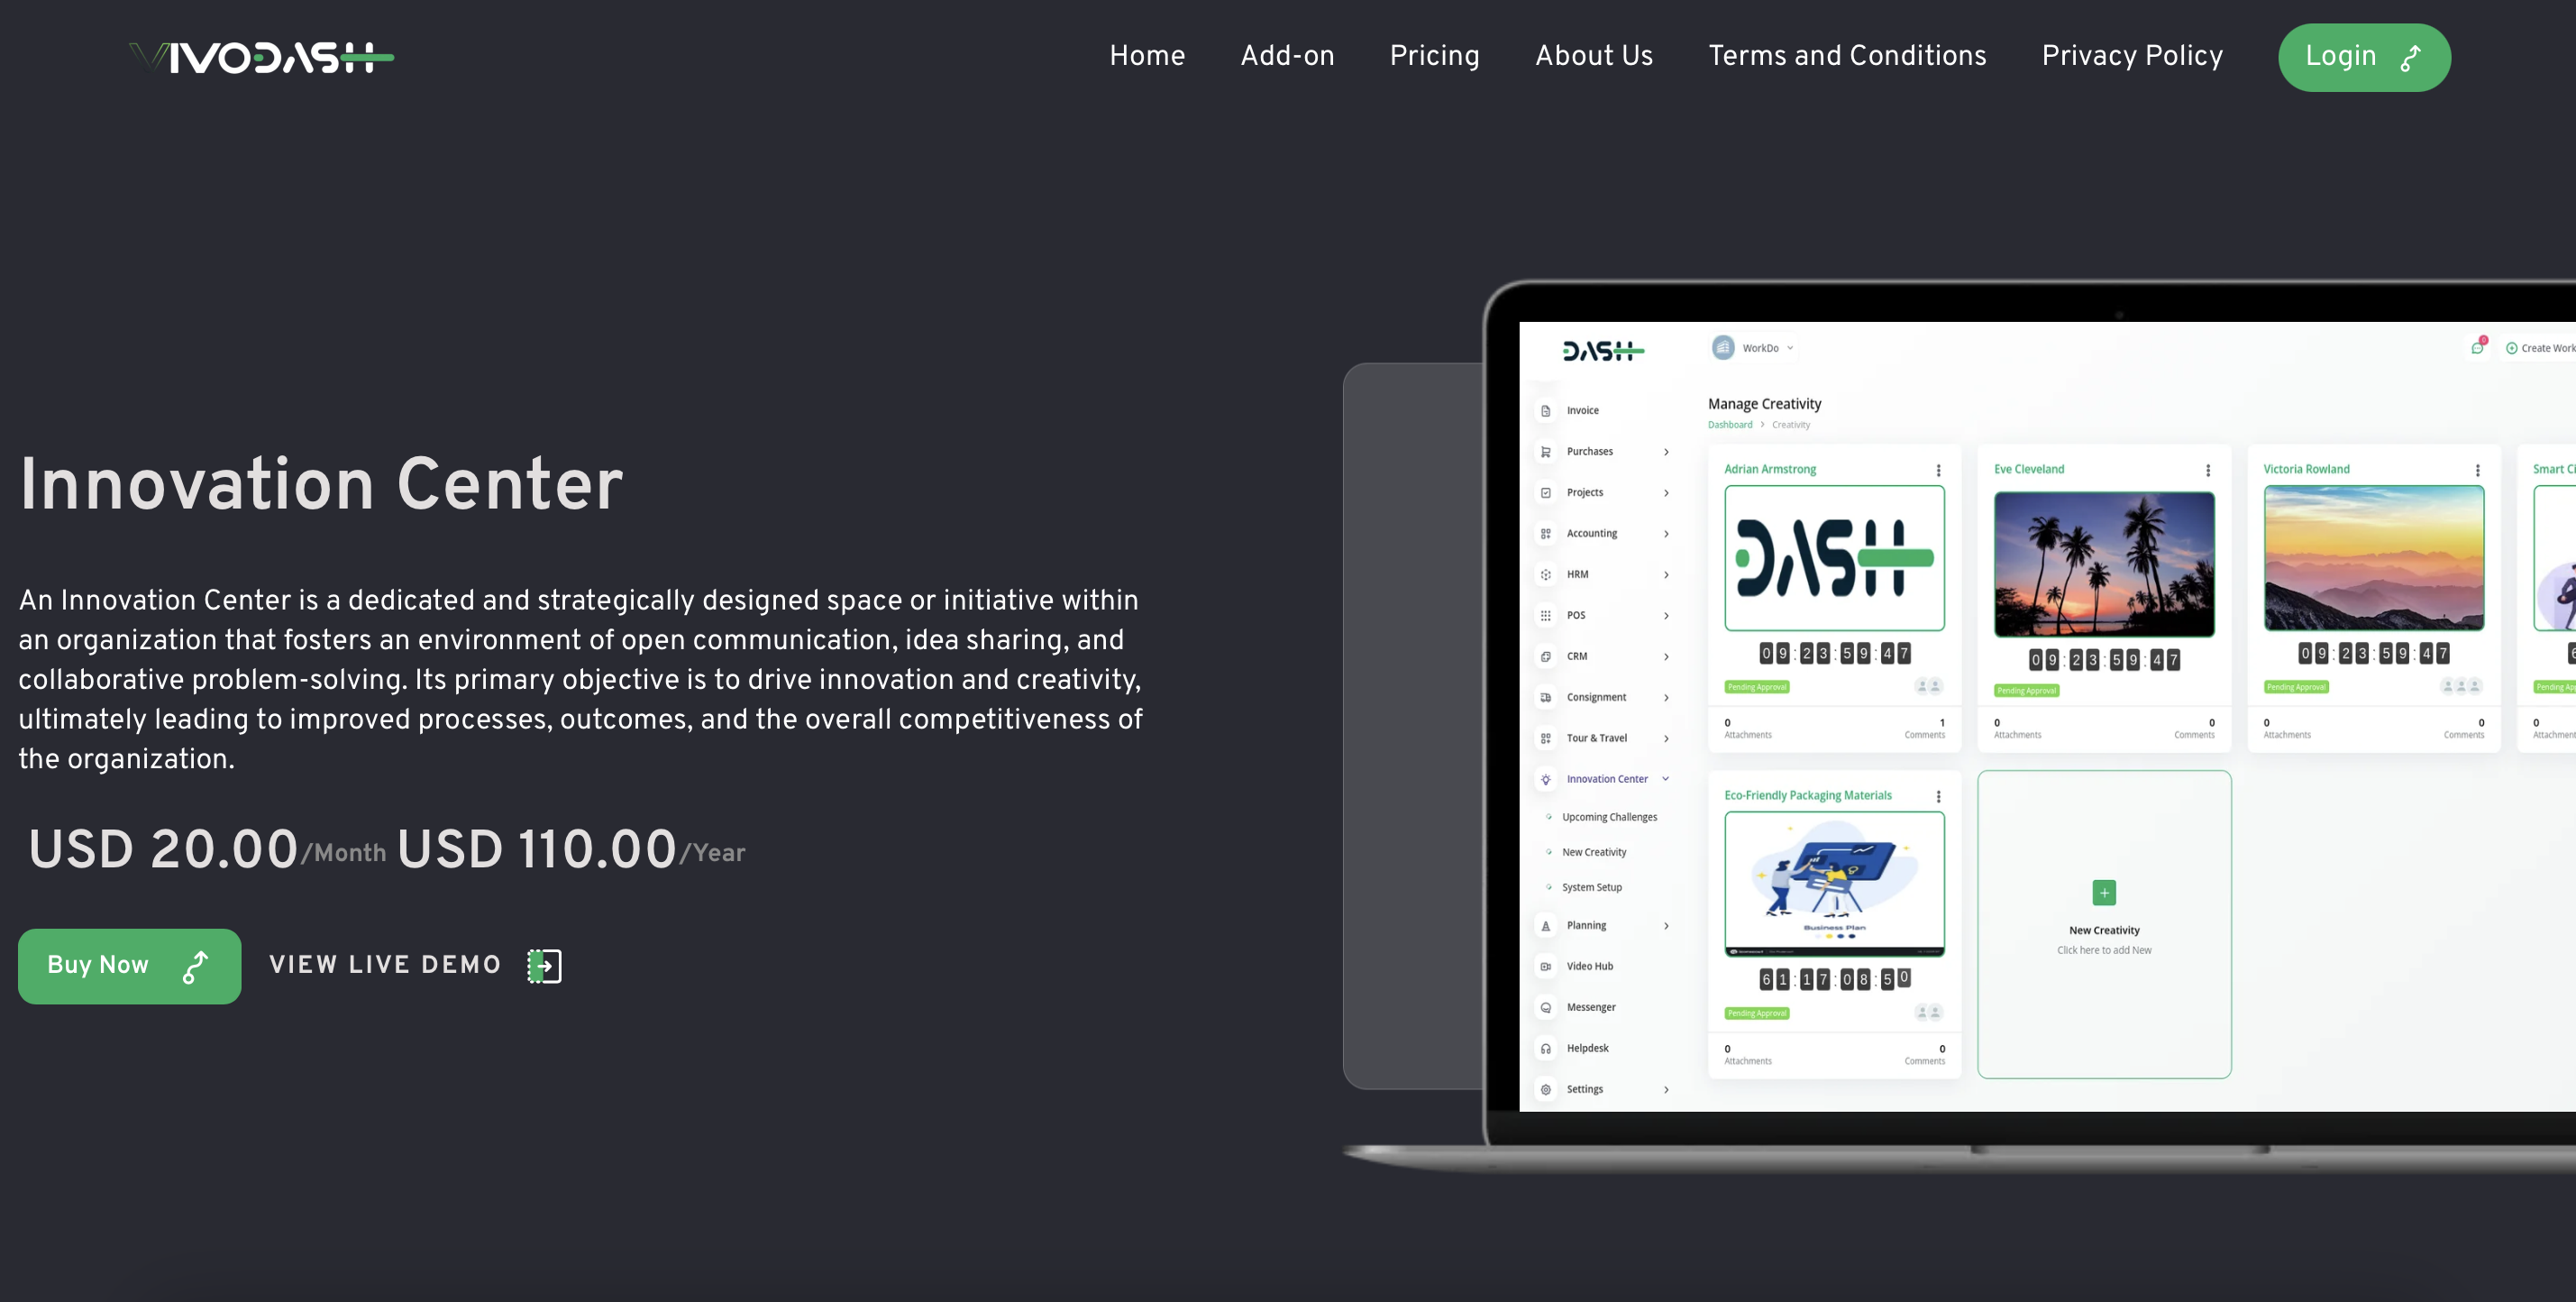Click the Buy Now arrow icon
Image resolution: width=2576 pixels, height=1302 pixels.
pos(194,965)
